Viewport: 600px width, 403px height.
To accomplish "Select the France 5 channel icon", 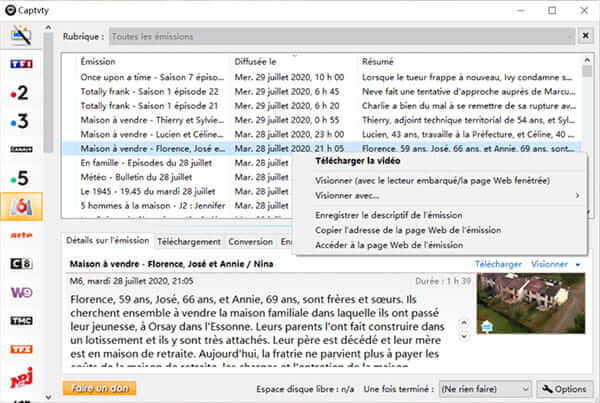I will 20,178.
